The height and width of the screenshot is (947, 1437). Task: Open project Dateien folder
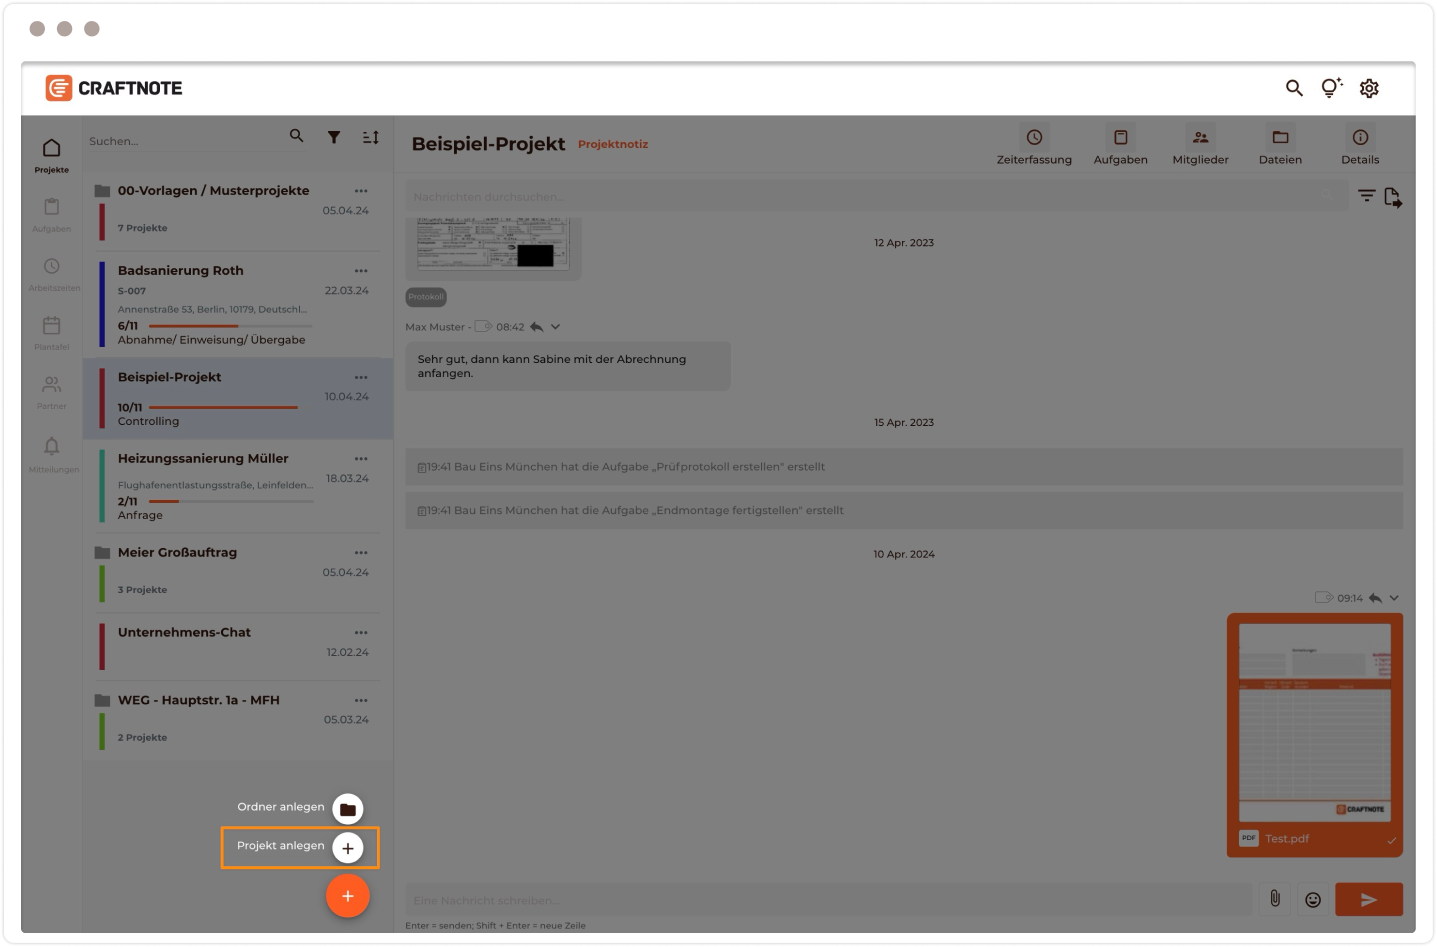(x=1280, y=138)
